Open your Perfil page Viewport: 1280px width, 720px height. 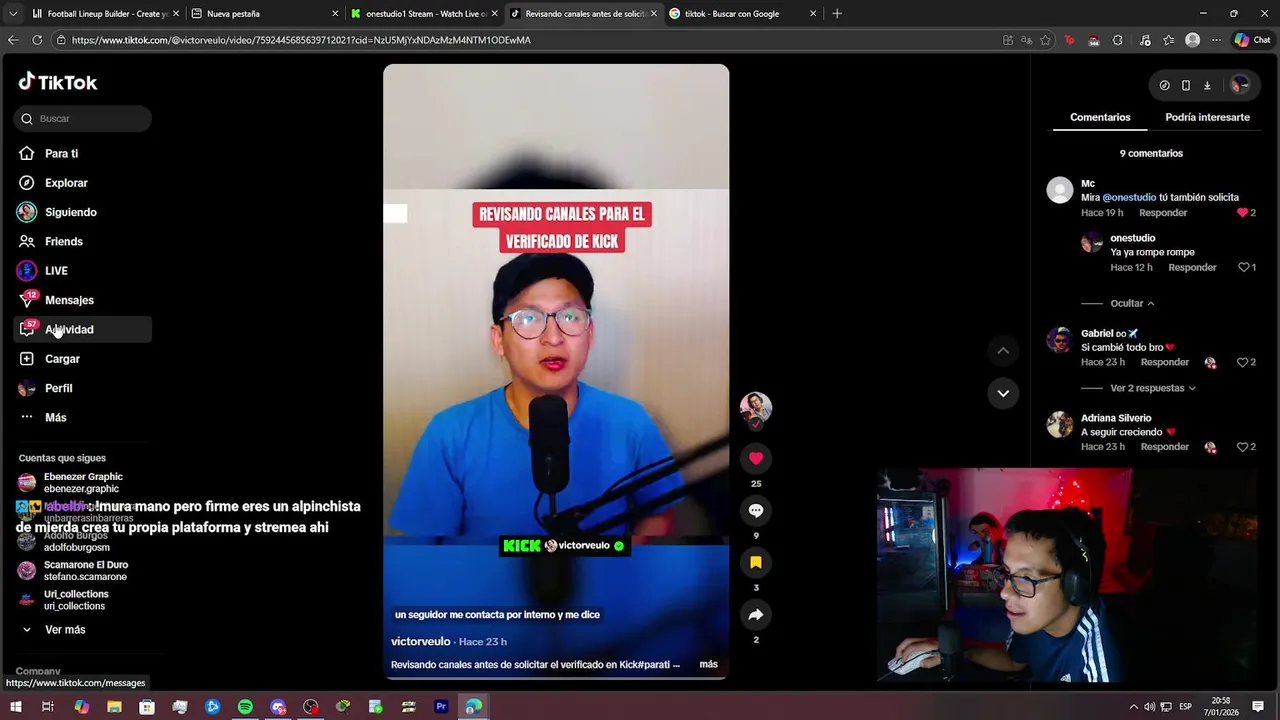coord(83,388)
